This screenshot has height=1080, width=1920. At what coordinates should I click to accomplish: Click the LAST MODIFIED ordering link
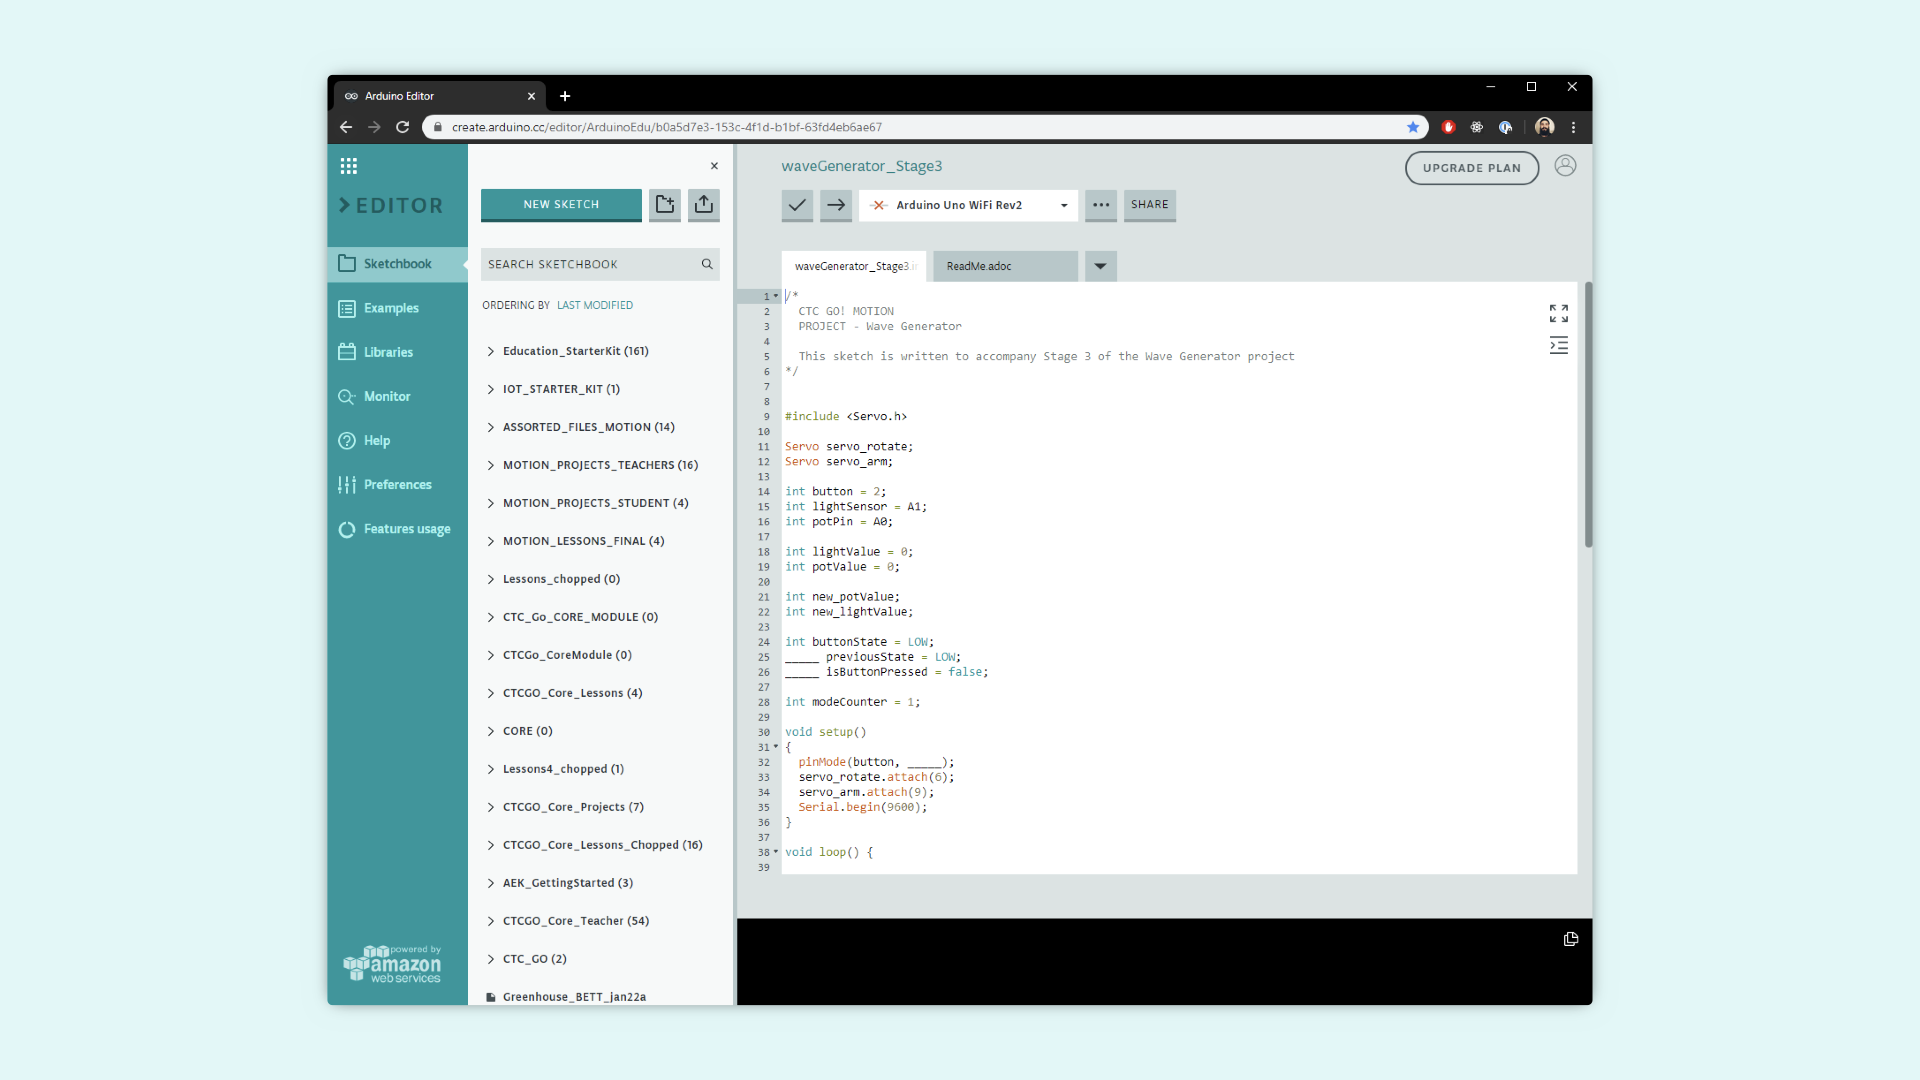point(595,305)
